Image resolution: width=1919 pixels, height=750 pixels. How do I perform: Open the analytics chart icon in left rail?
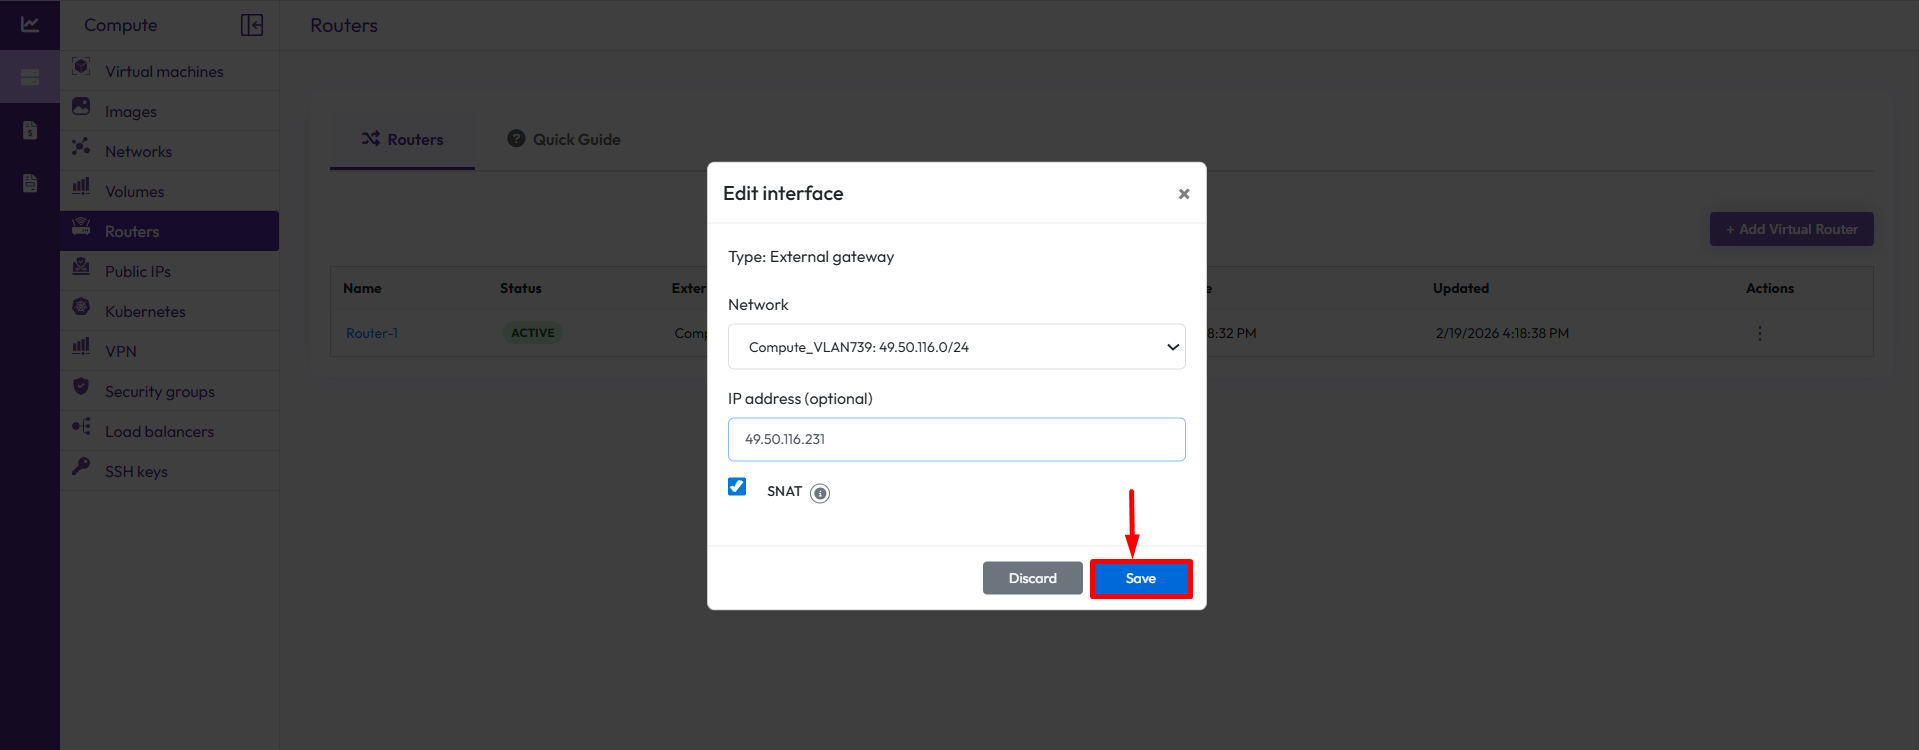click(30, 24)
